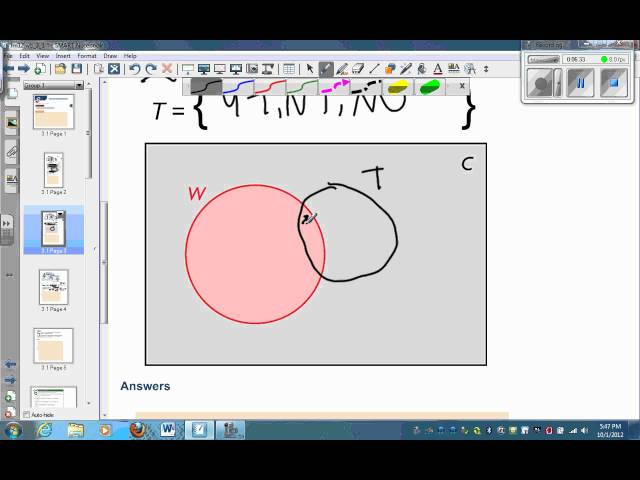This screenshot has height=480, width=640.
Task: Select the Fill bucket tool
Action: (x=422, y=69)
